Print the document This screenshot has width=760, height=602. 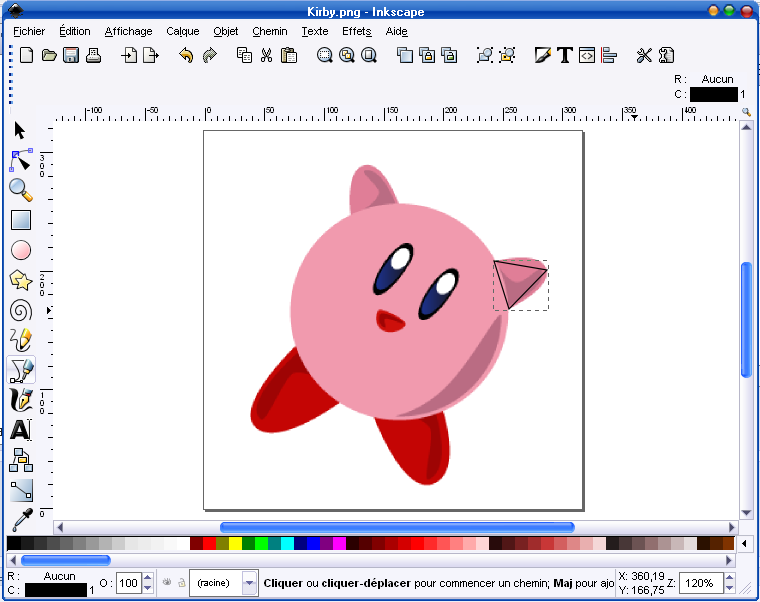(93, 55)
